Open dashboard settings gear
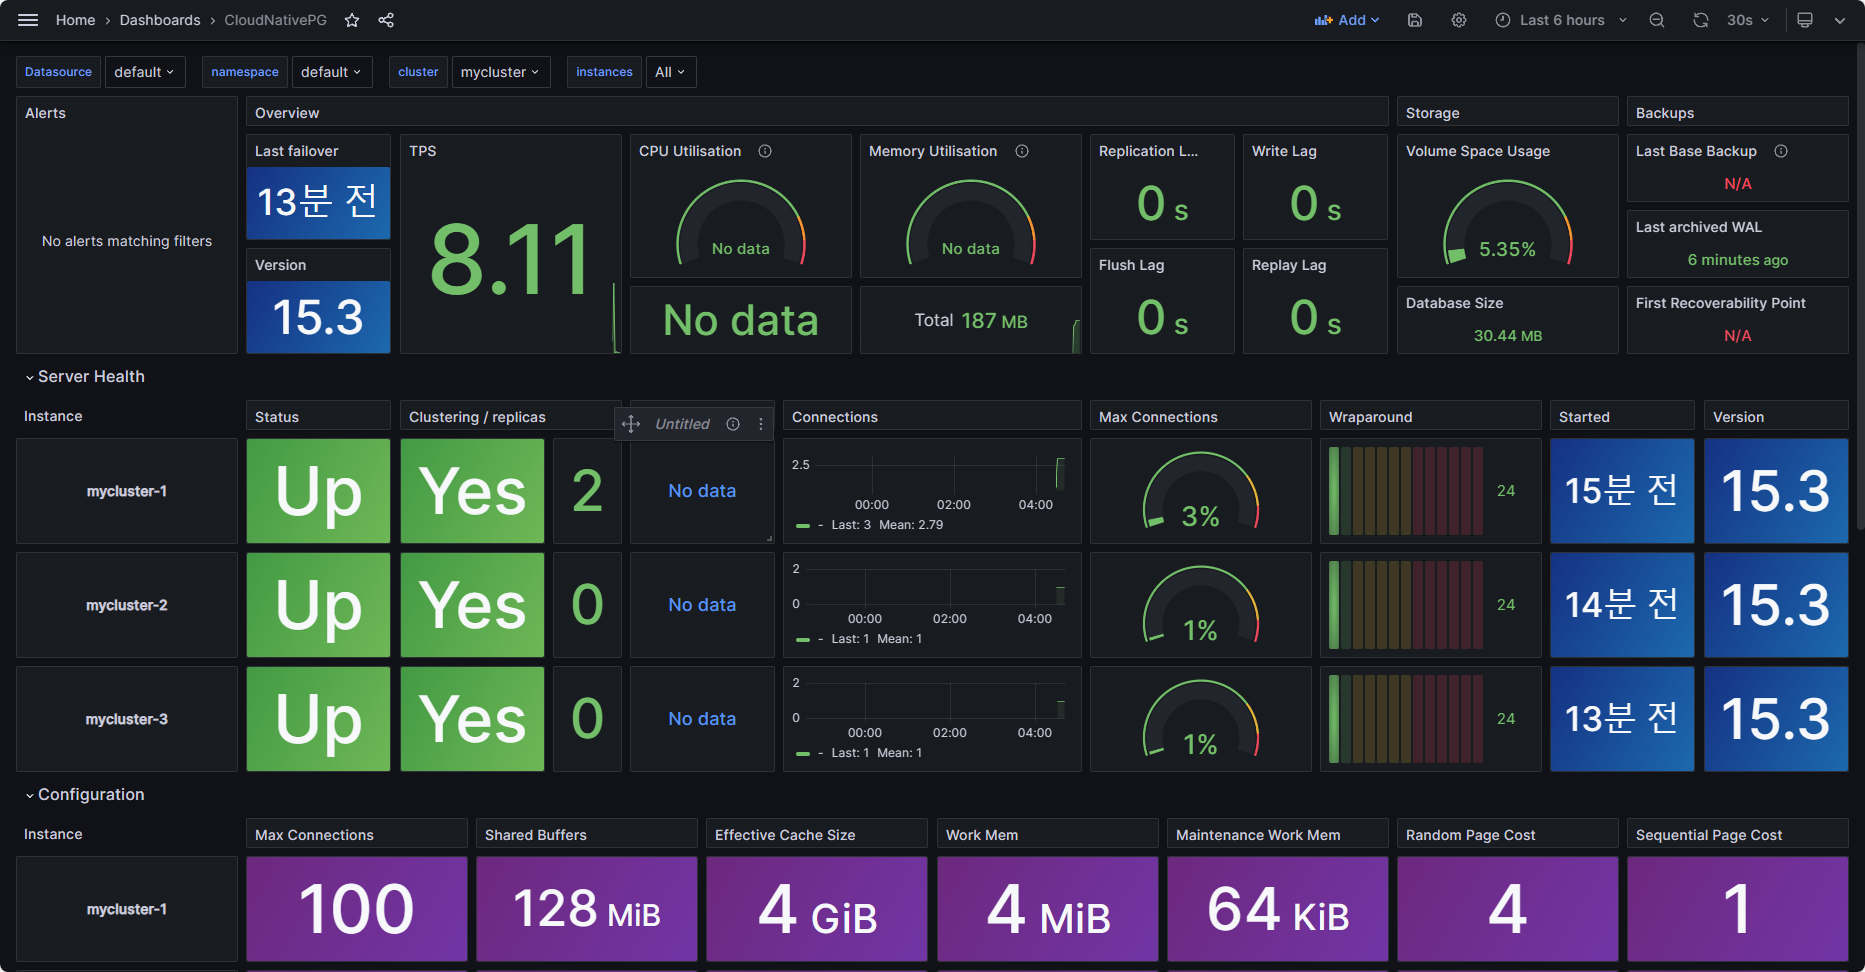 1459,20
